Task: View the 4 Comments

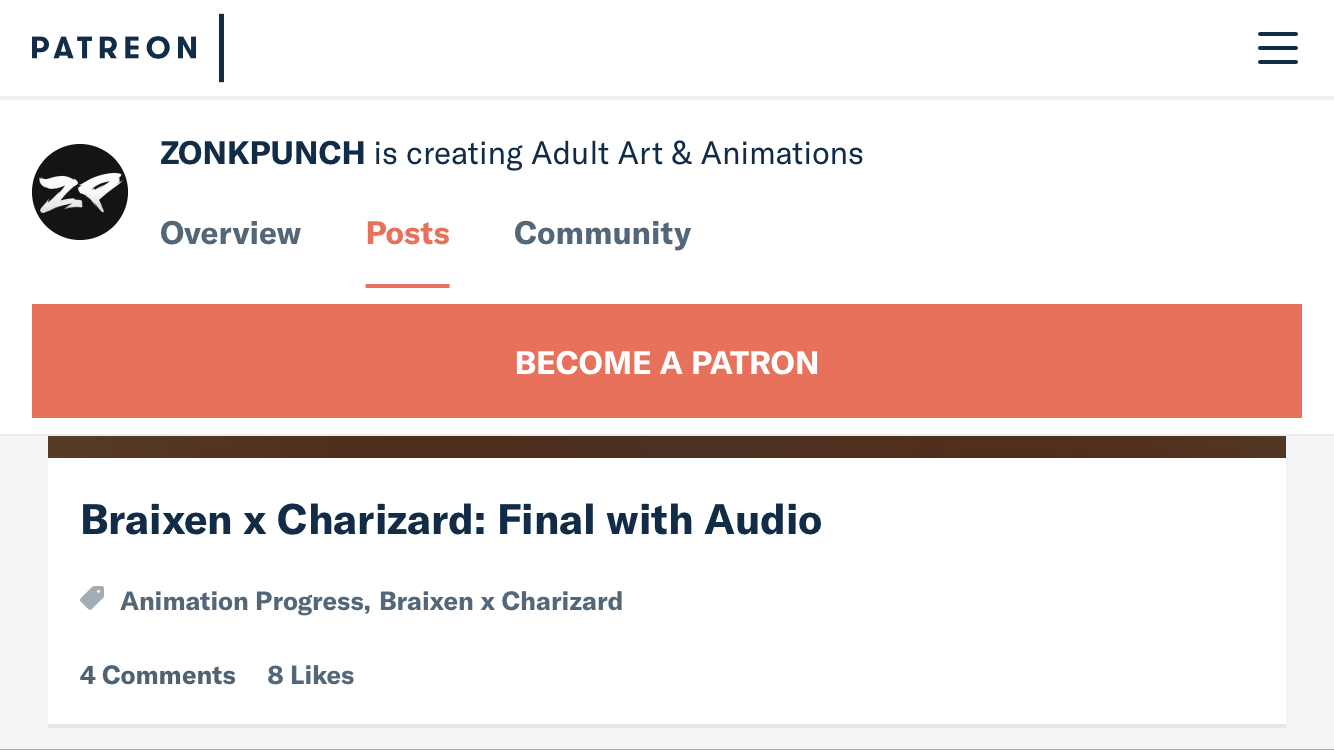Action: pyautogui.click(x=158, y=675)
